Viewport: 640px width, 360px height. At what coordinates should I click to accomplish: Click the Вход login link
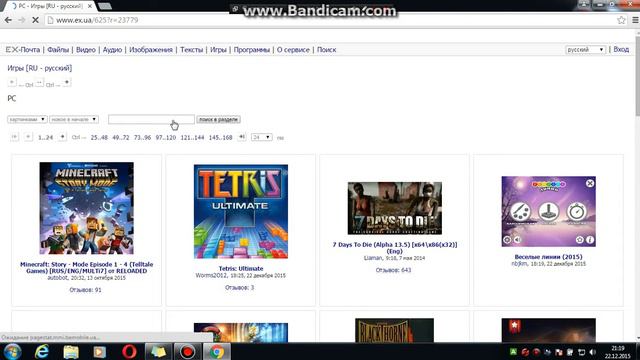click(x=621, y=49)
